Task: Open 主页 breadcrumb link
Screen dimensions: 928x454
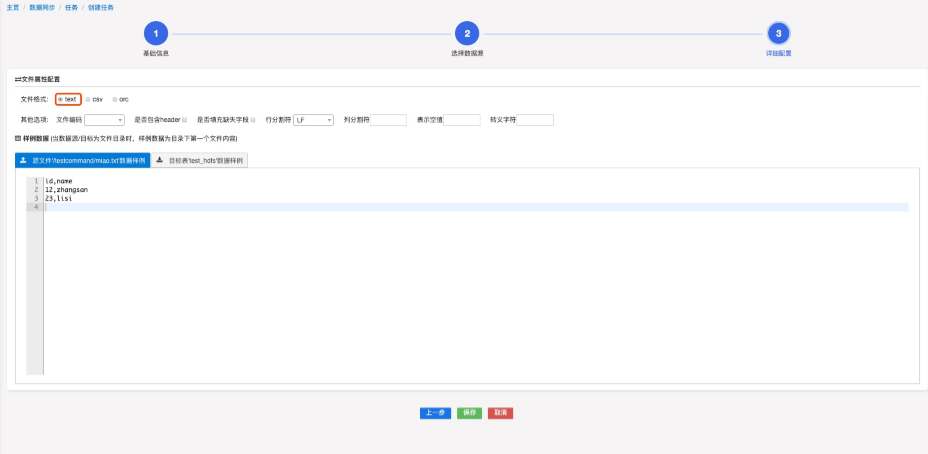Action: 13,7
